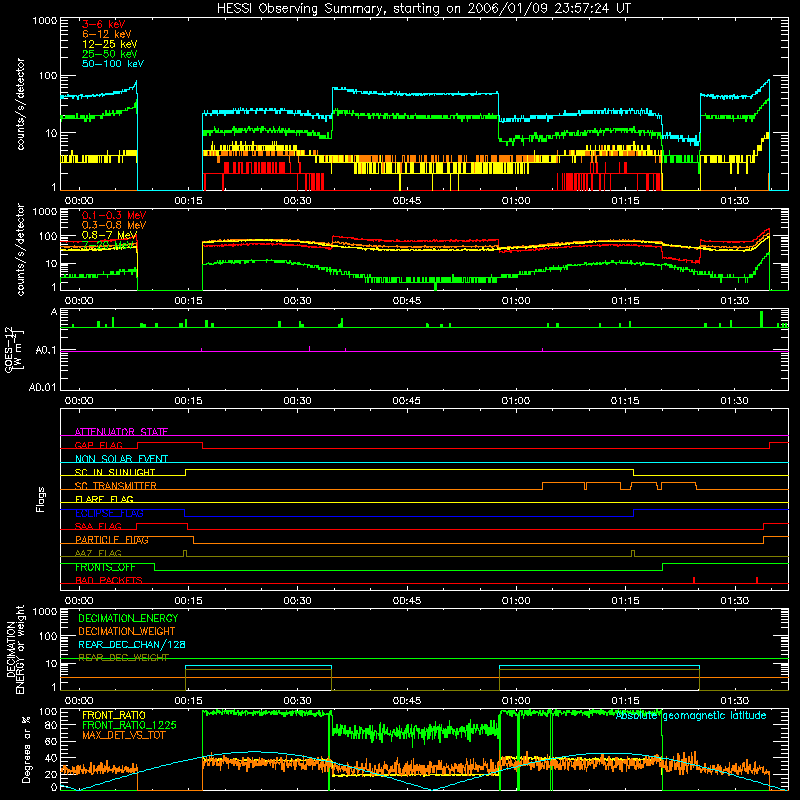Screen dimensions: 800x800
Task: Select the DECIMATION_ENERGY legend label
Action: (128, 618)
